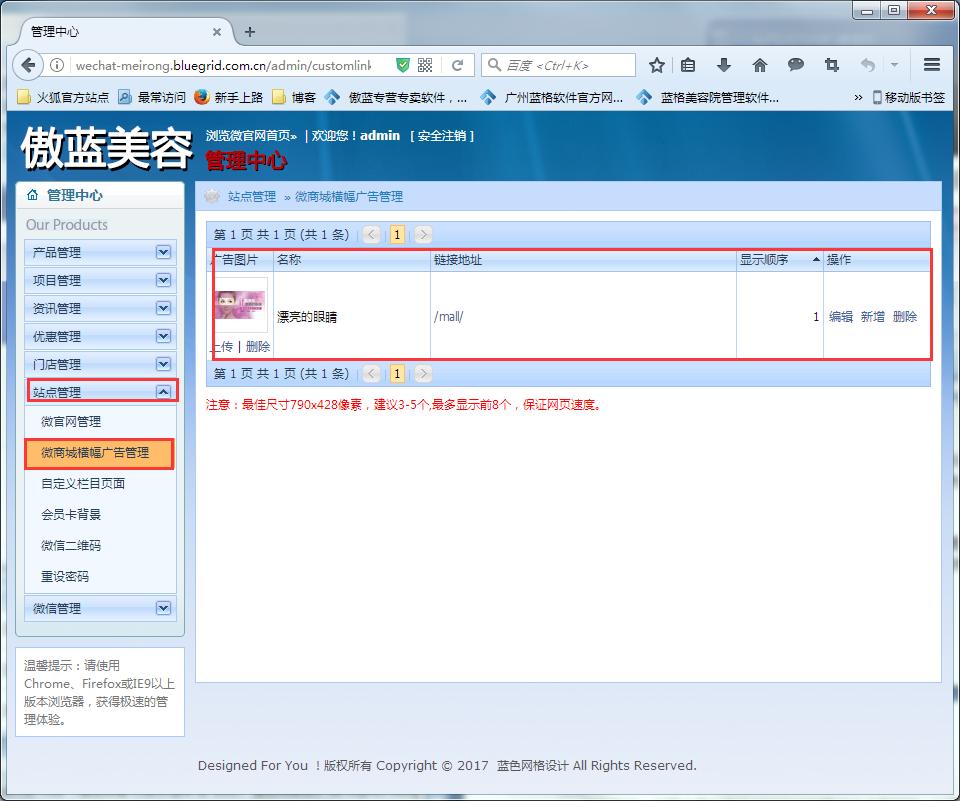Screen dimensions: 960x801
Task: Click the 管理中心 house icon in sidebar header
Action: [31, 195]
